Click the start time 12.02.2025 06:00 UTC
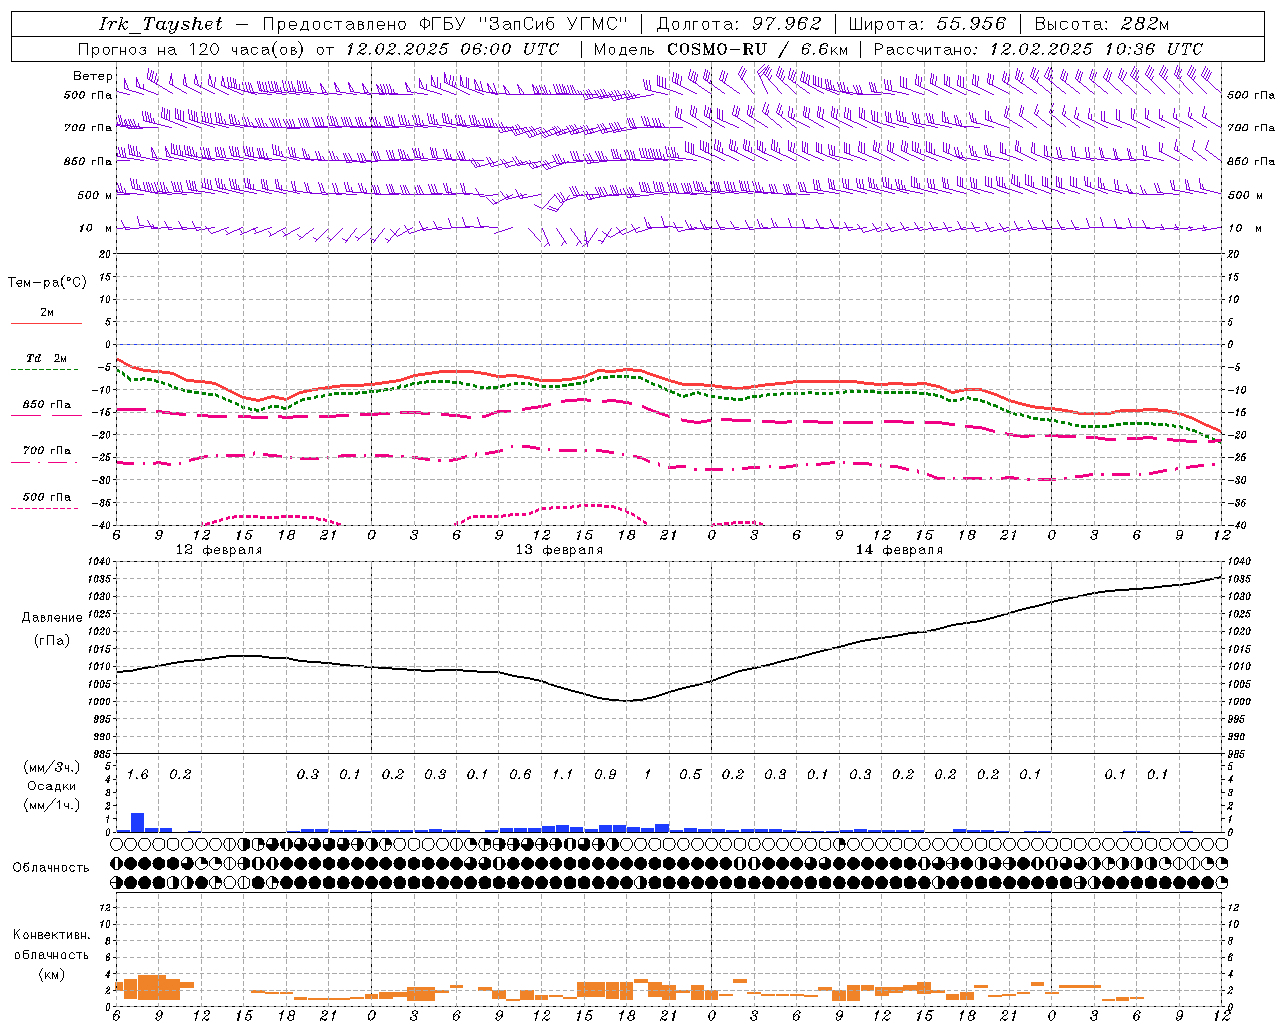Image resolution: width=1280 pixels, height=1024 pixels. tap(452, 49)
